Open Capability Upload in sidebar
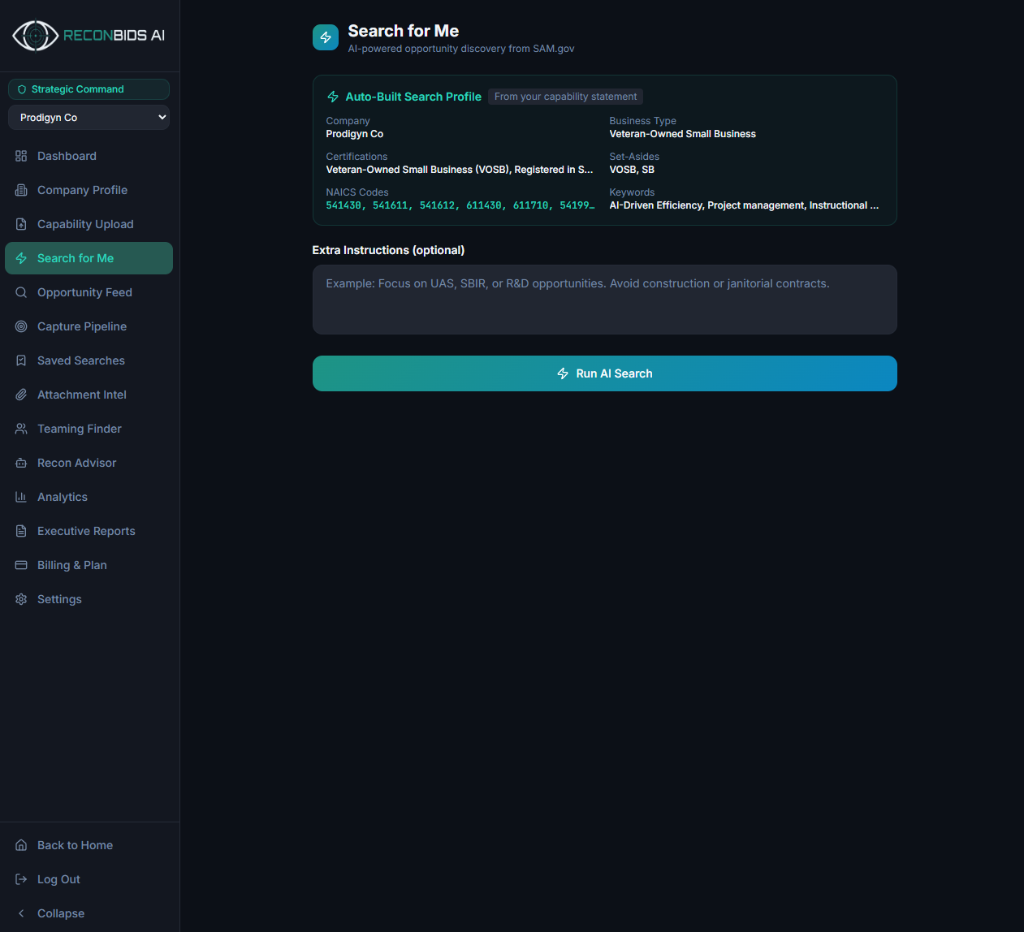Image resolution: width=1024 pixels, height=932 pixels. coord(89,224)
